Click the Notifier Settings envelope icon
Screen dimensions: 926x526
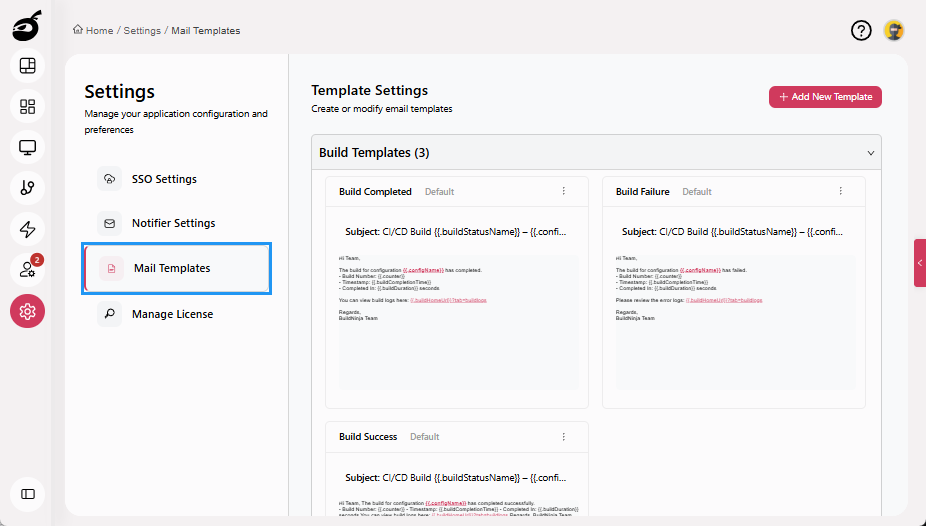tap(109, 223)
